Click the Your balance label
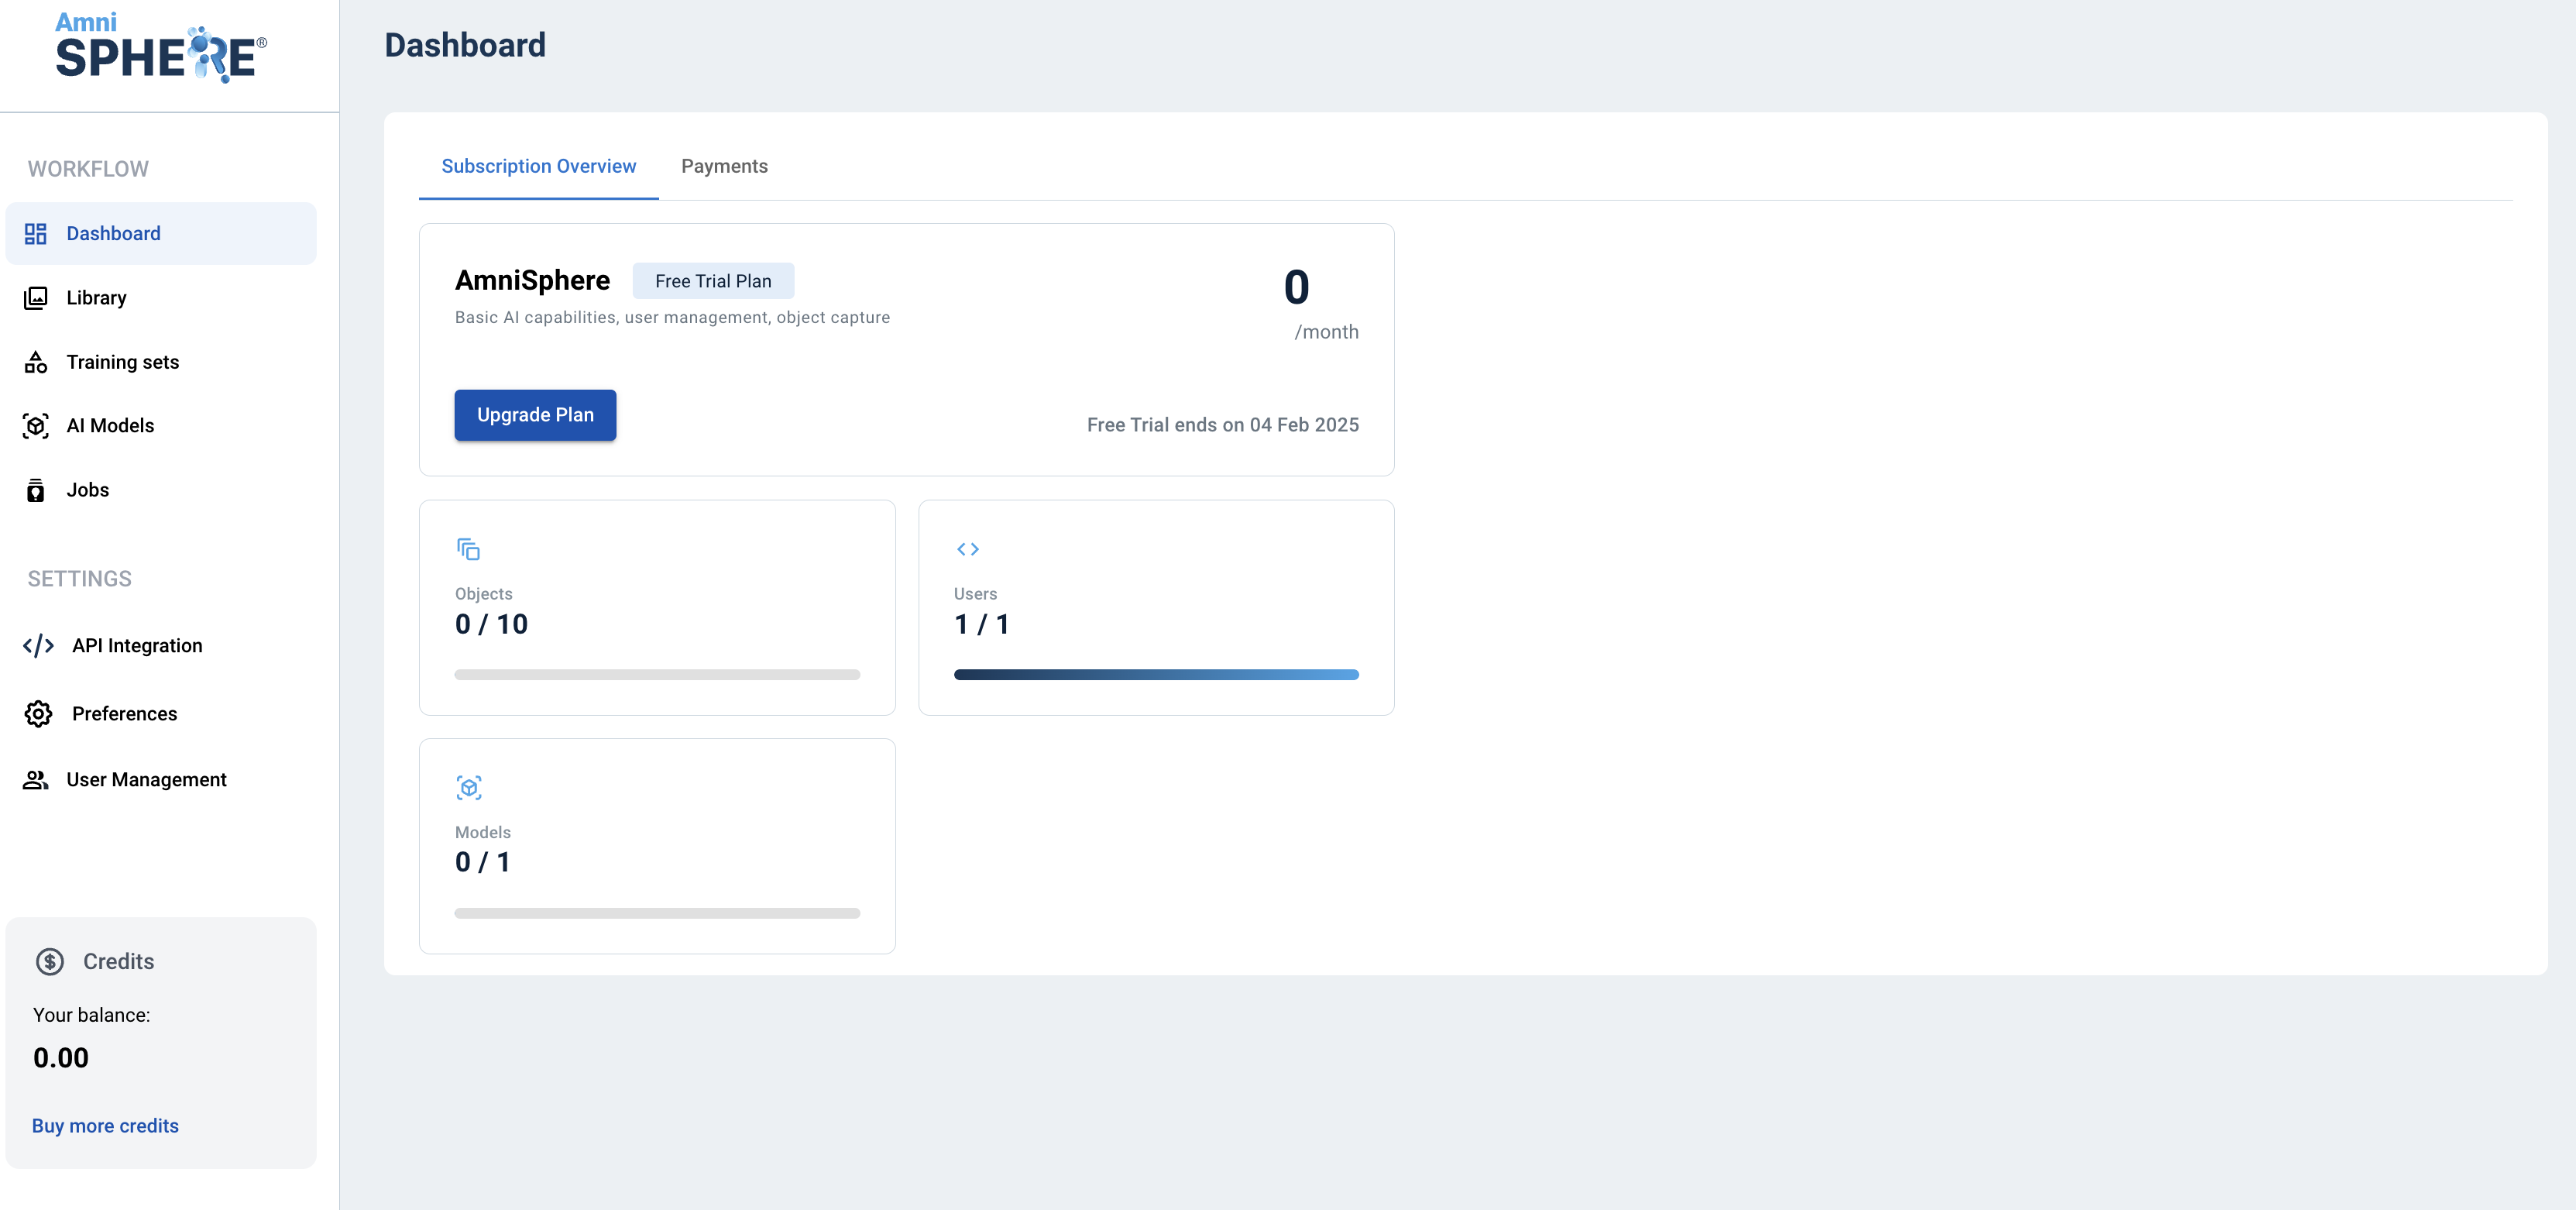 pos(92,1015)
